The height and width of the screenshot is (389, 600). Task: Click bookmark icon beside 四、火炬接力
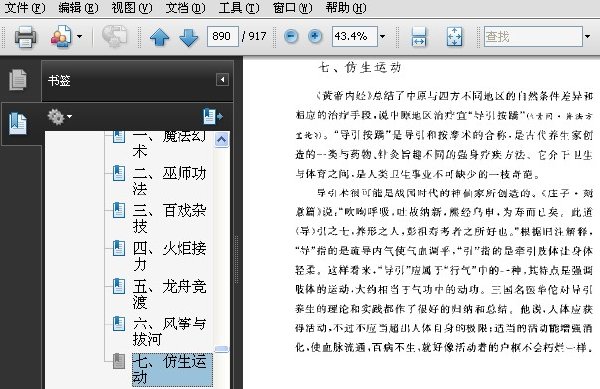click(x=119, y=248)
